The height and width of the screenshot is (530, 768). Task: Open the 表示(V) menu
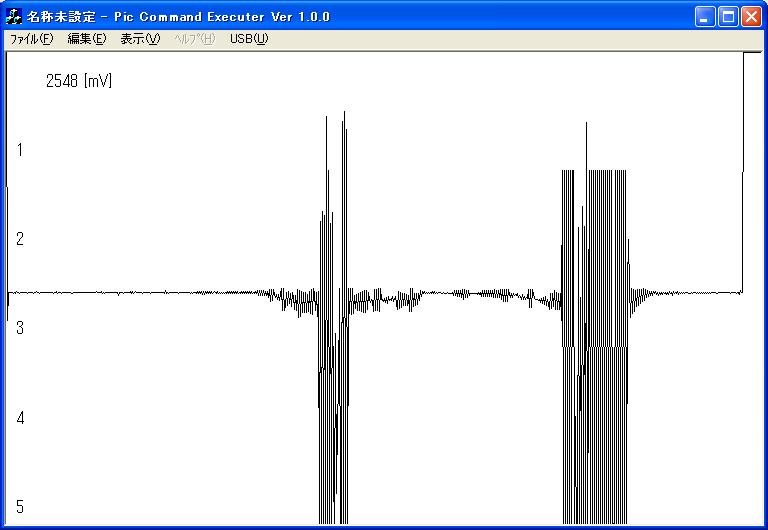pos(140,39)
